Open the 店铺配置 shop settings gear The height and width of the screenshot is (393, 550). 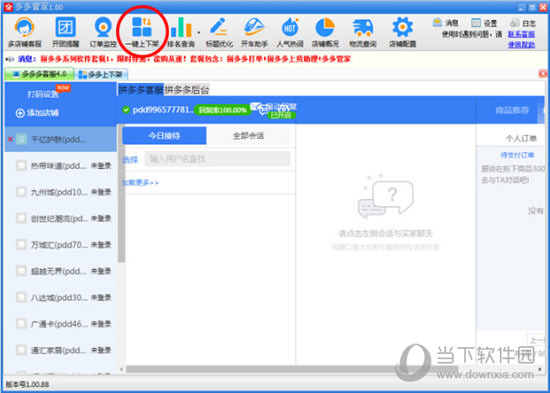coord(402,32)
